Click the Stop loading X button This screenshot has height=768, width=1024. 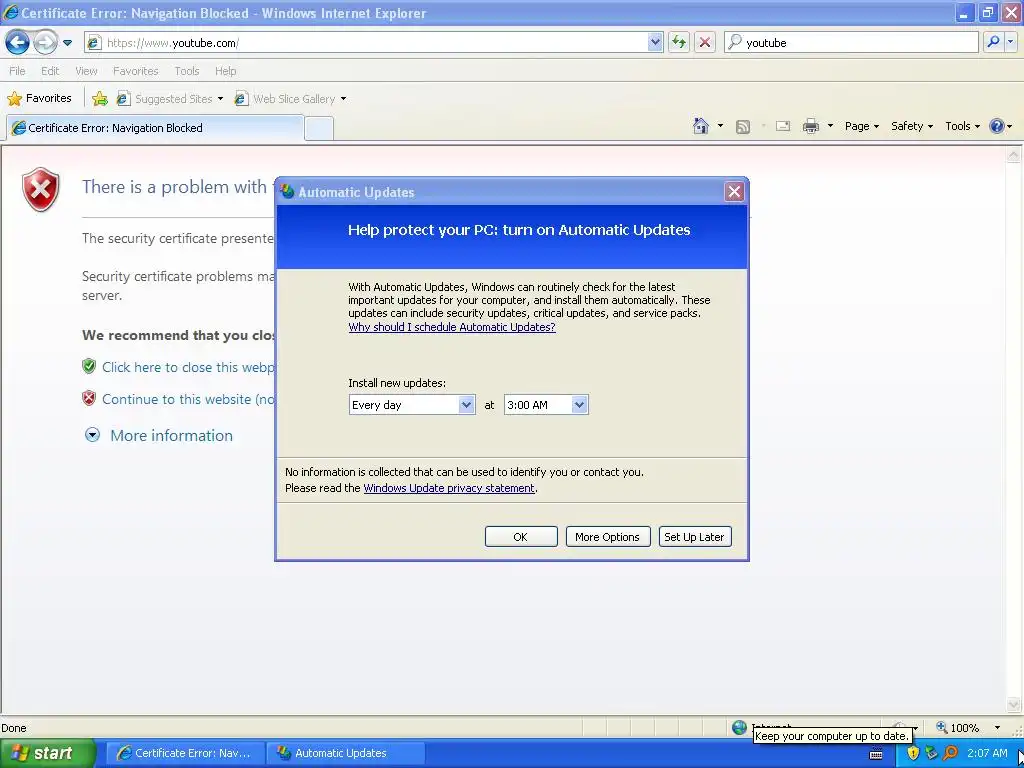point(705,42)
